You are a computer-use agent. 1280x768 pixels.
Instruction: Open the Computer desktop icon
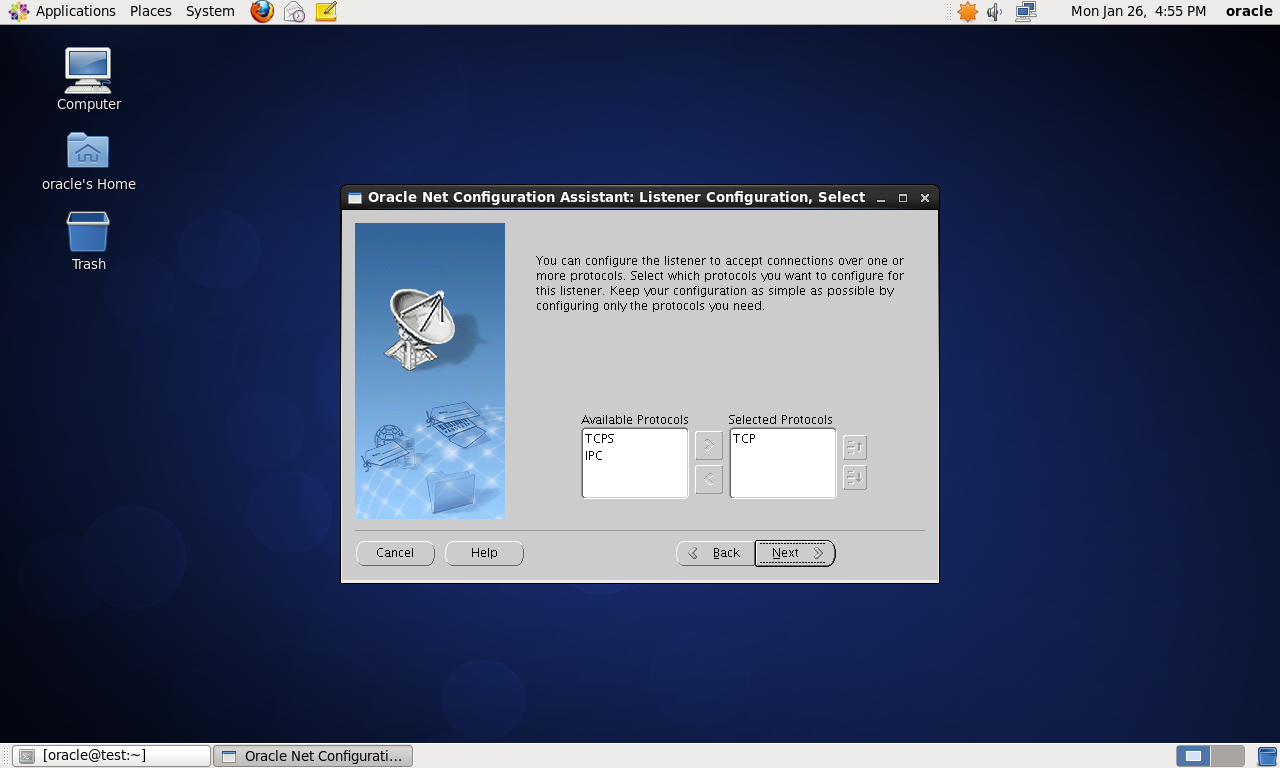[88, 79]
